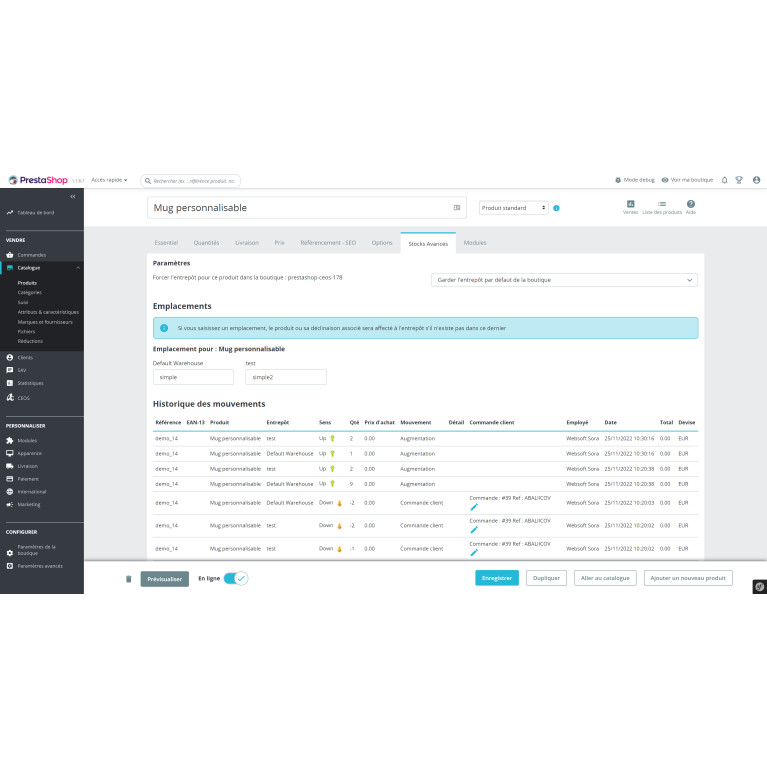Click the trash delete product icon
767x767 pixels.
(x=128, y=578)
